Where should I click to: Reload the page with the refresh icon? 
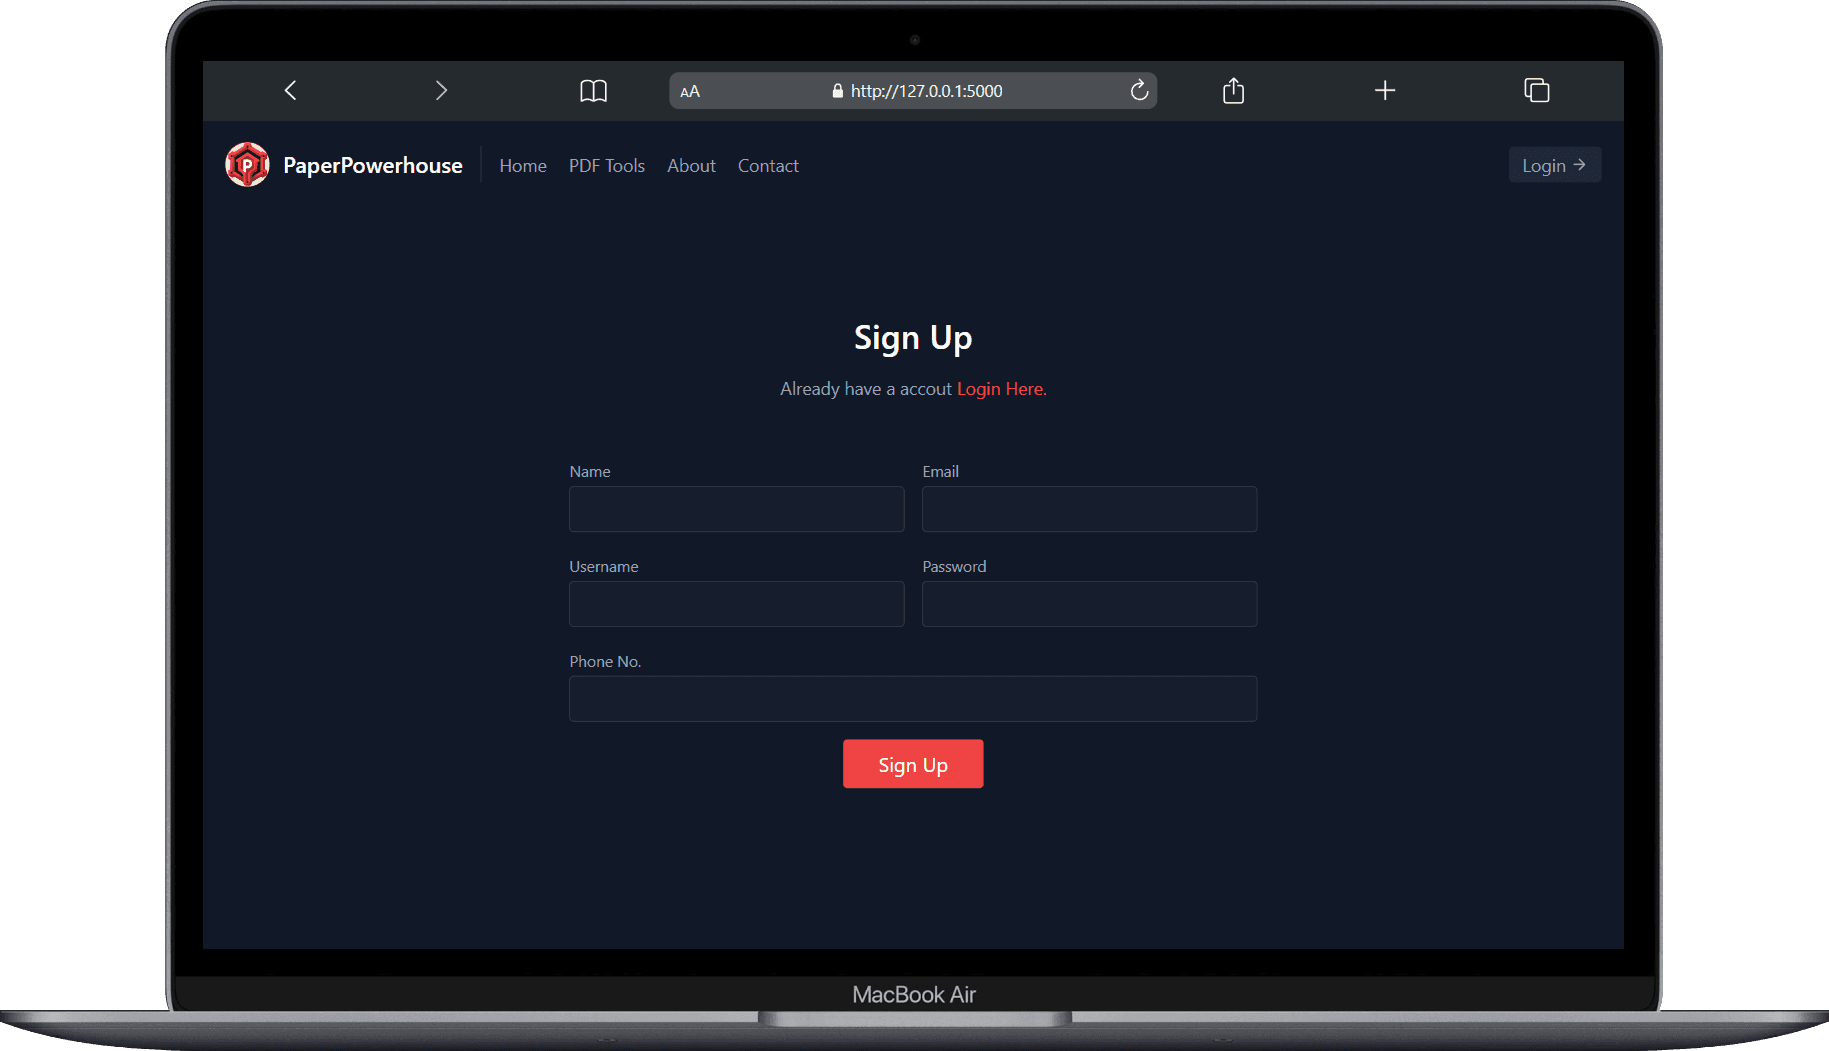(1139, 91)
